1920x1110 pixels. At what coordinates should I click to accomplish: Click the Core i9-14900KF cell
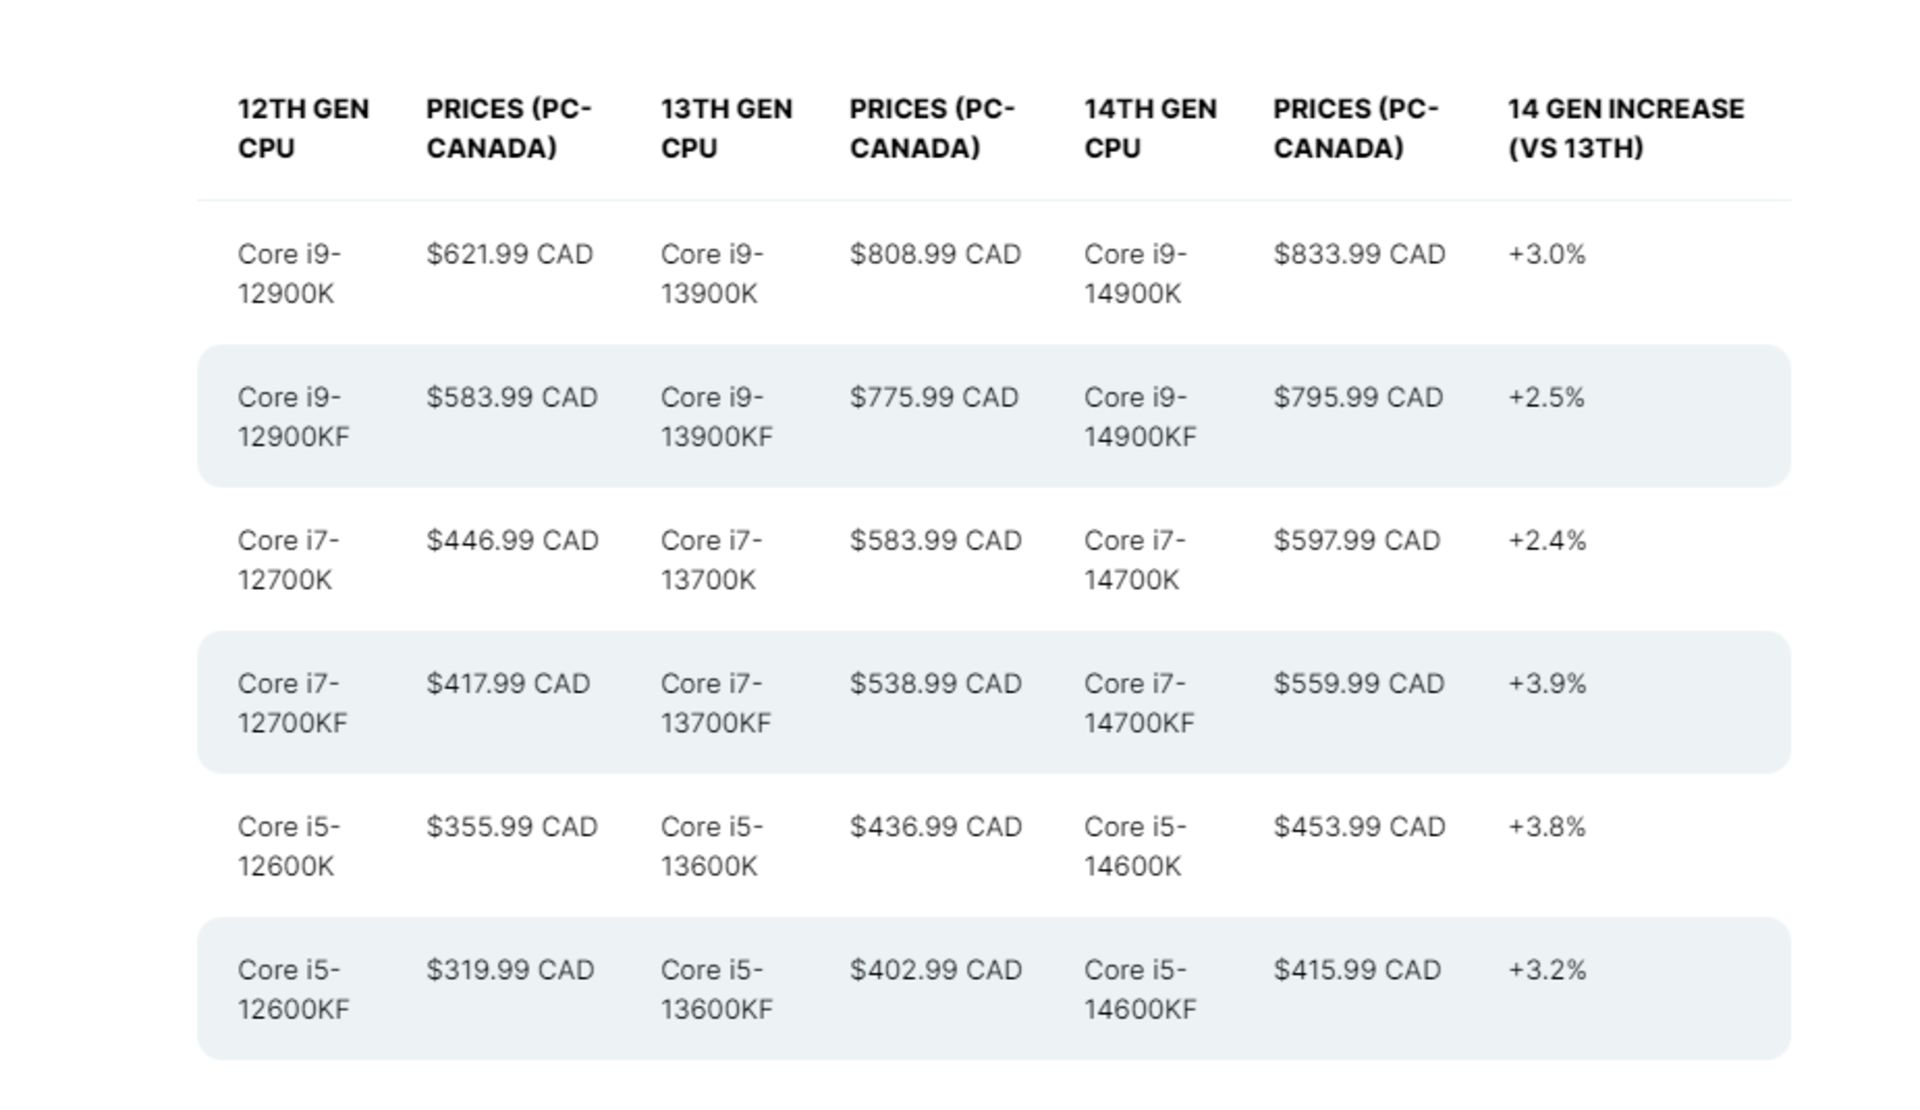(x=1139, y=416)
